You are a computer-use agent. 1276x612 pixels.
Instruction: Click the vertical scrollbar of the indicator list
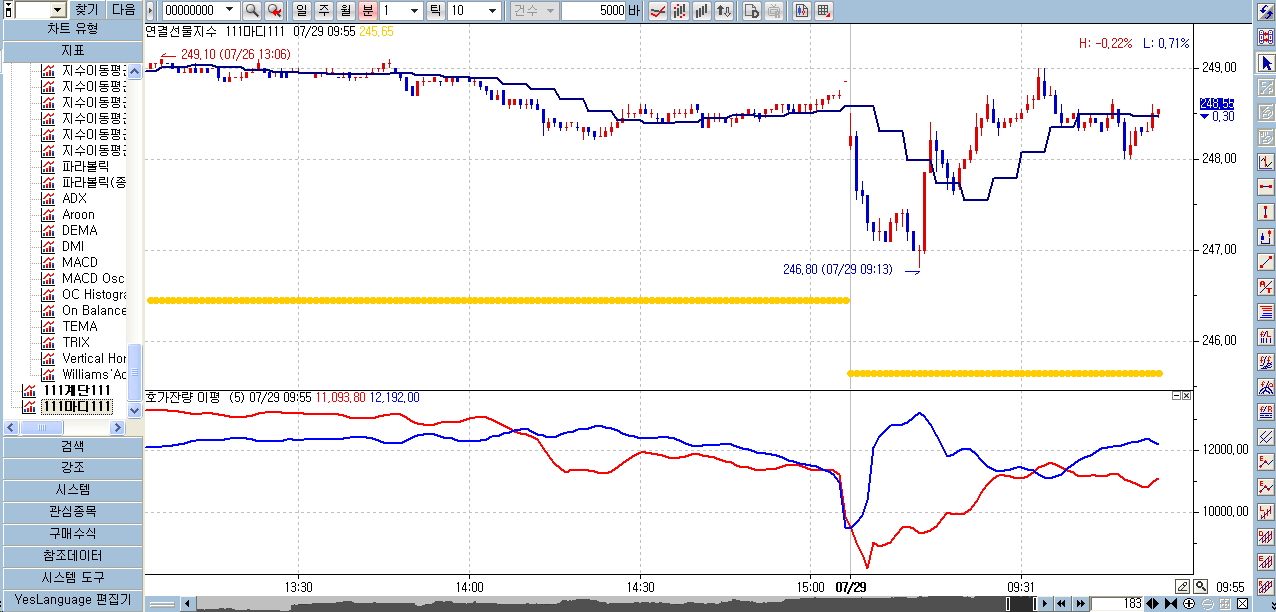(135, 240)
